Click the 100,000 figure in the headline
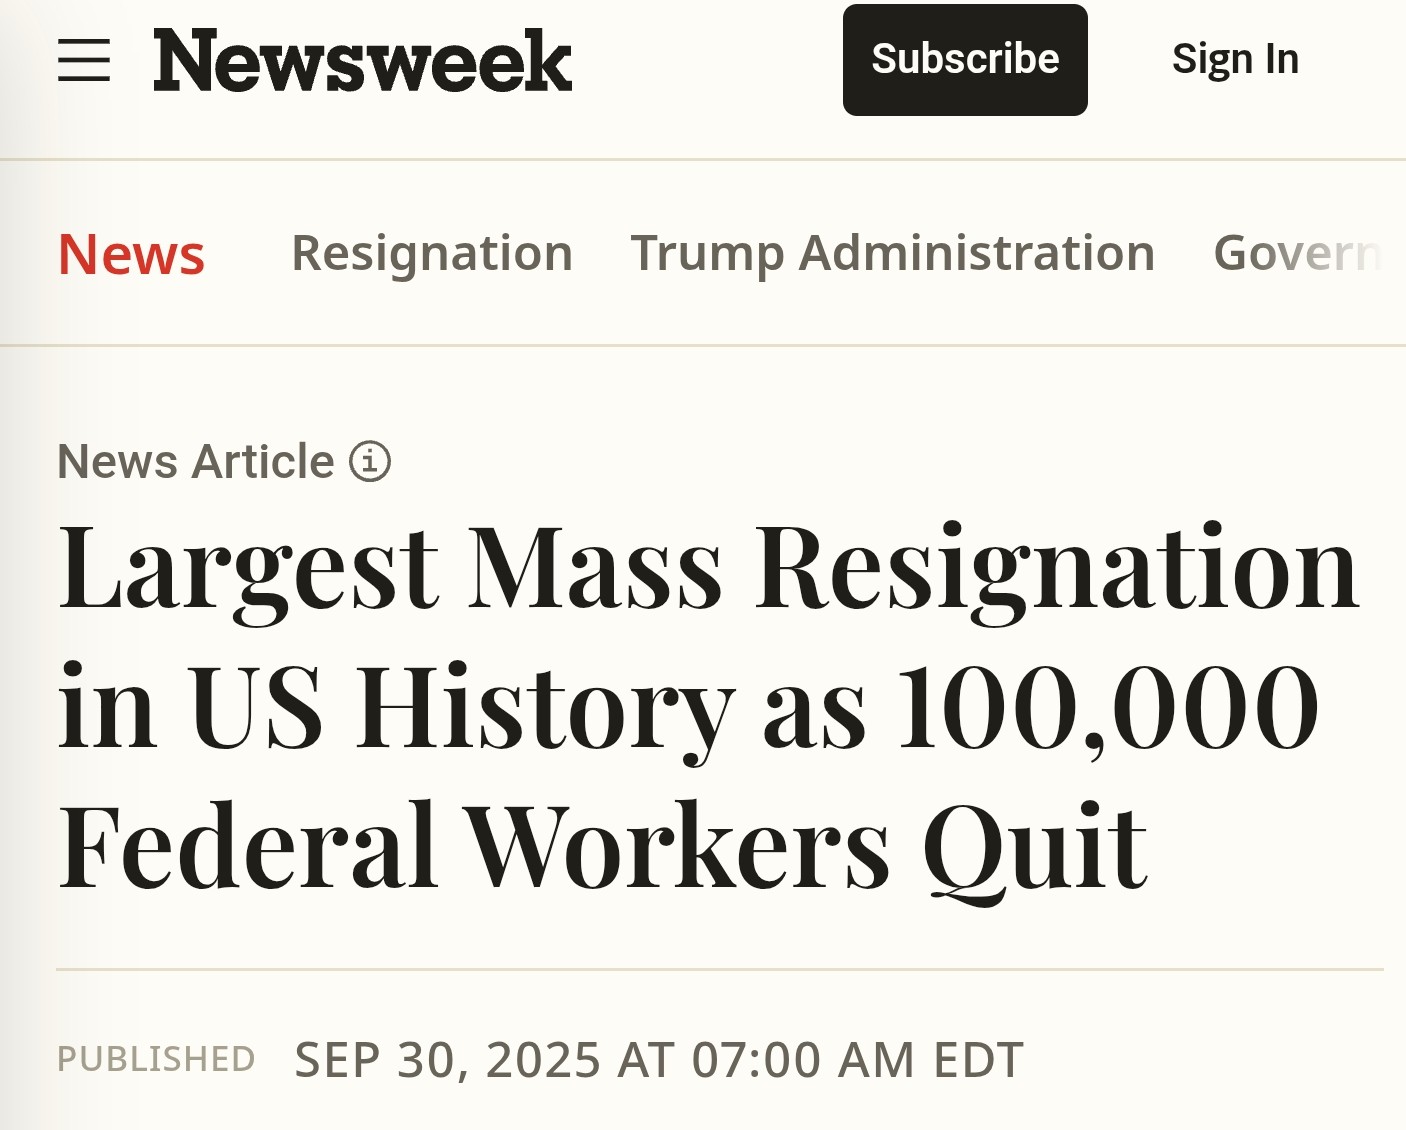Viewport: 1406px width, 1130px height. pos(1108,708)
